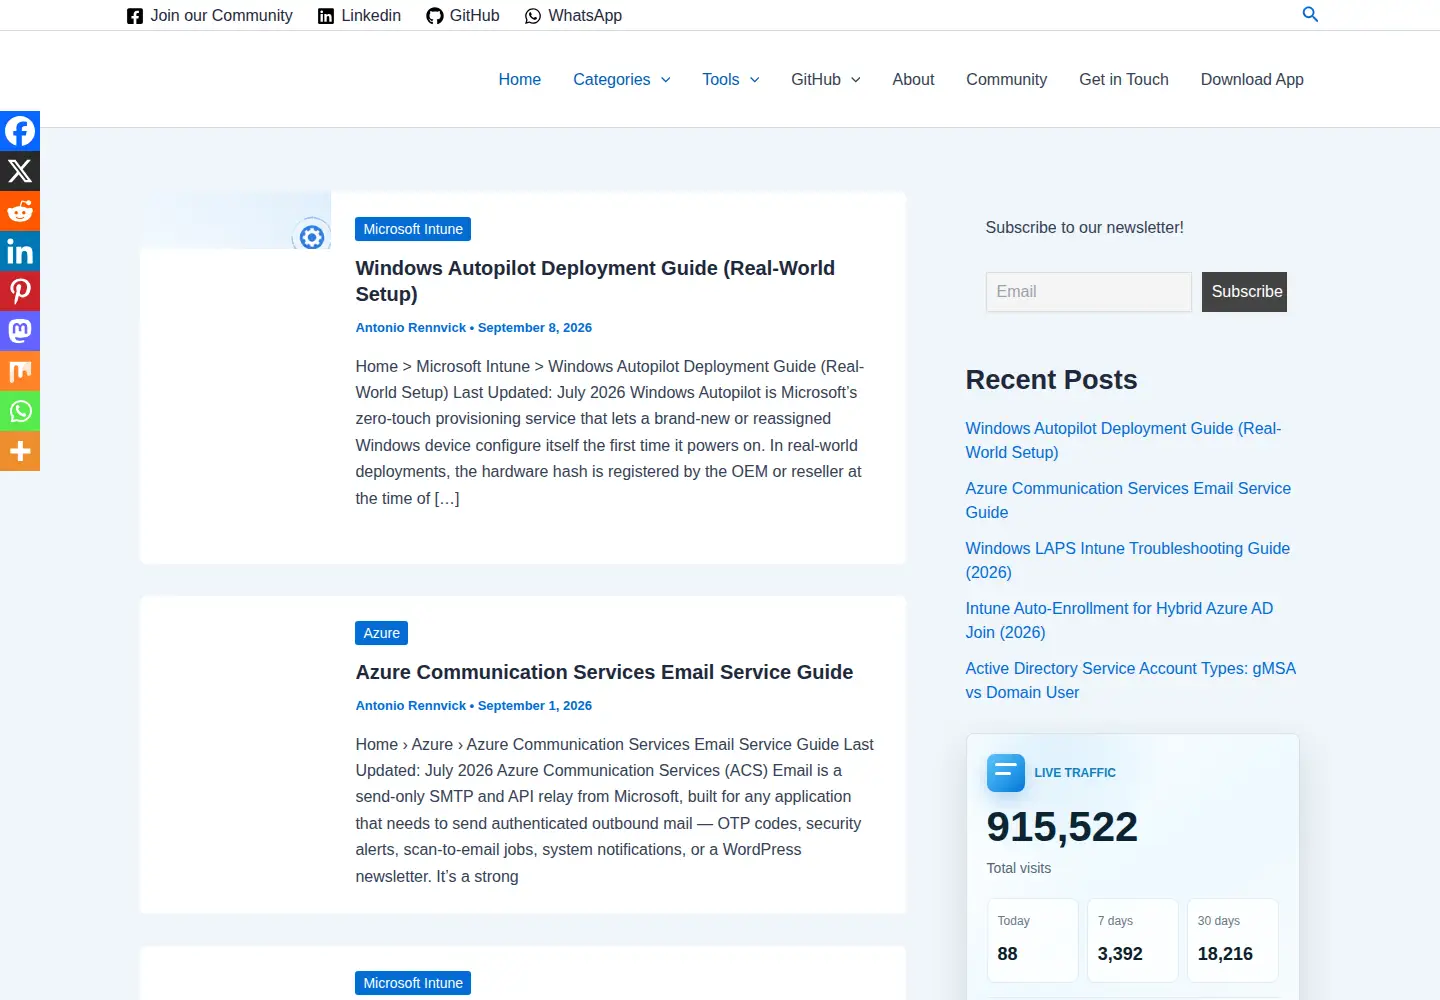Click the Azure category tag
Viewport: 1440px width, 1000px height.
click(381, 633)
